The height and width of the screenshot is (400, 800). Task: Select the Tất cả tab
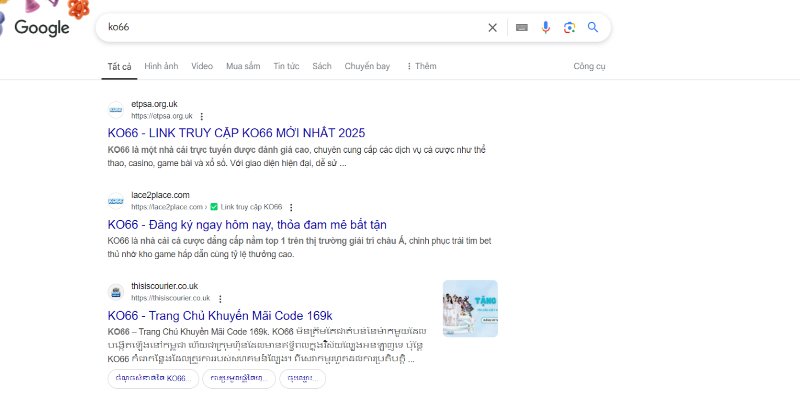tap(119, 66)
